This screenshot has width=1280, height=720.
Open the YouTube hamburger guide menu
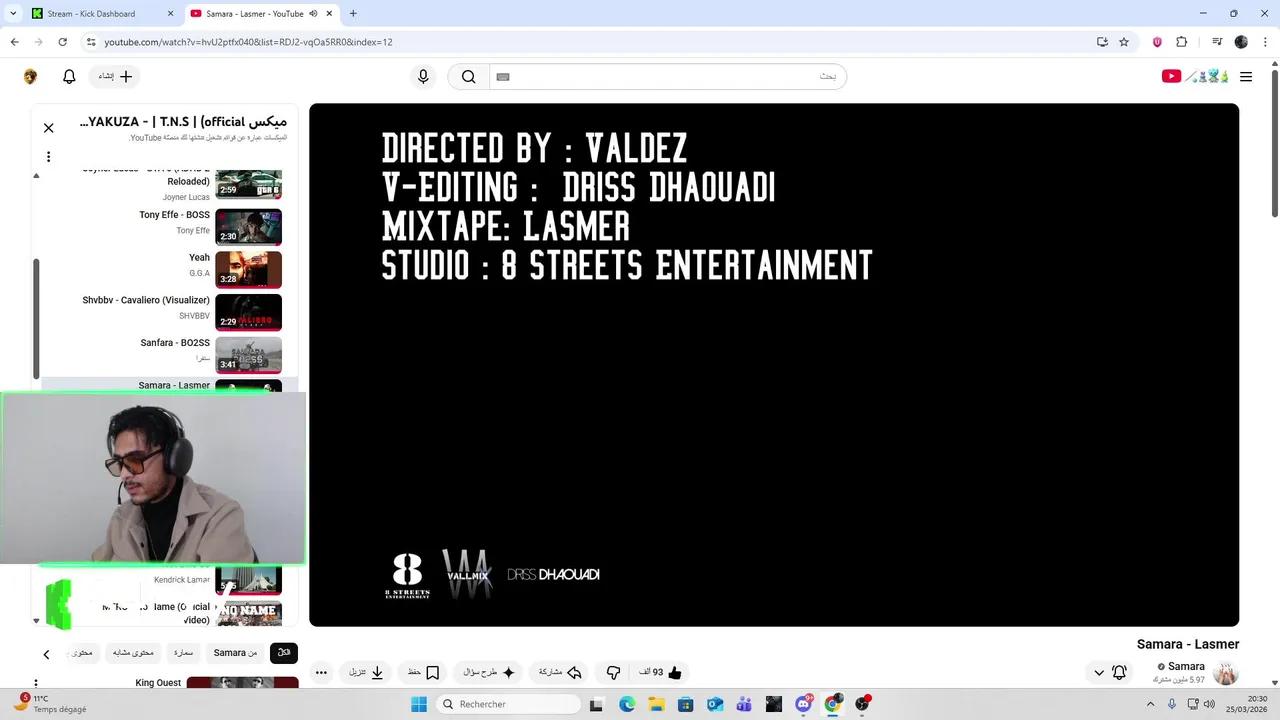pos(1246,77)
